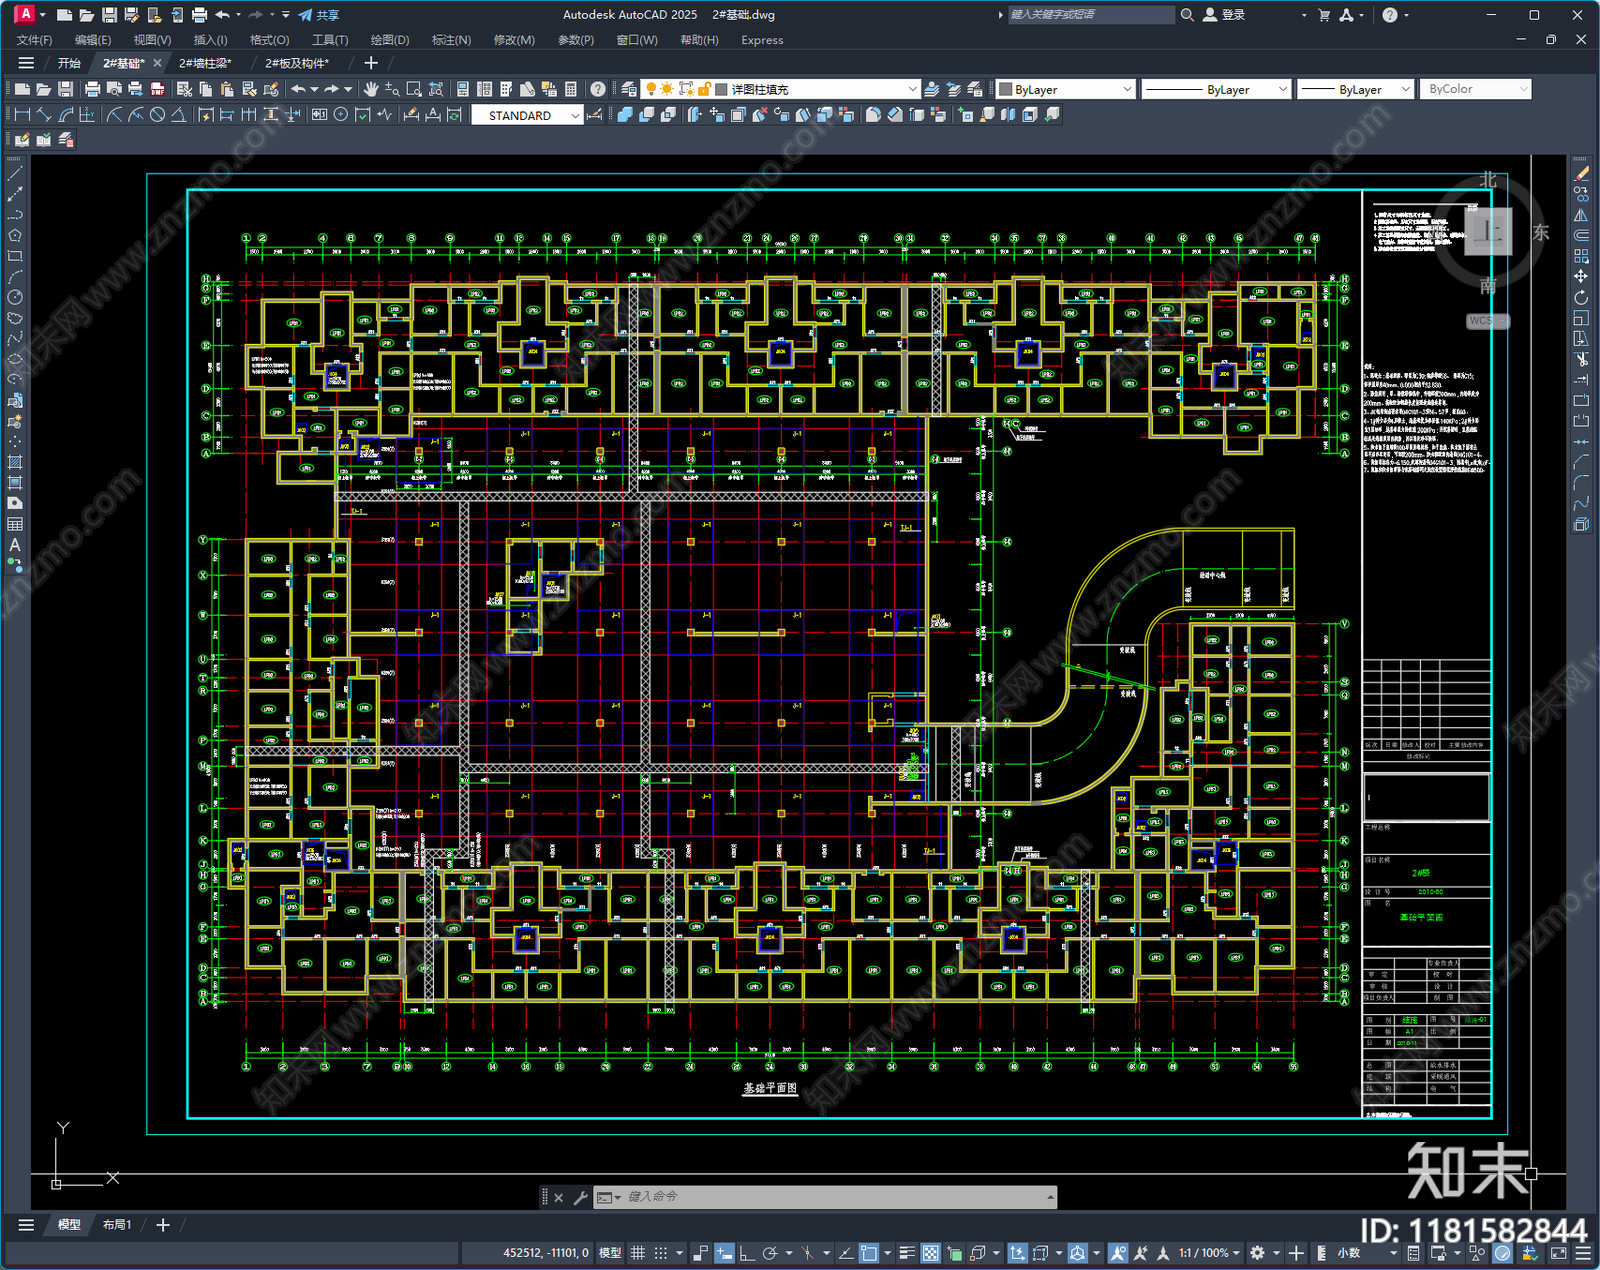Expand the quick access toolbar customize arrow
Screen dimensions: 1600x1270
(286, 15)
